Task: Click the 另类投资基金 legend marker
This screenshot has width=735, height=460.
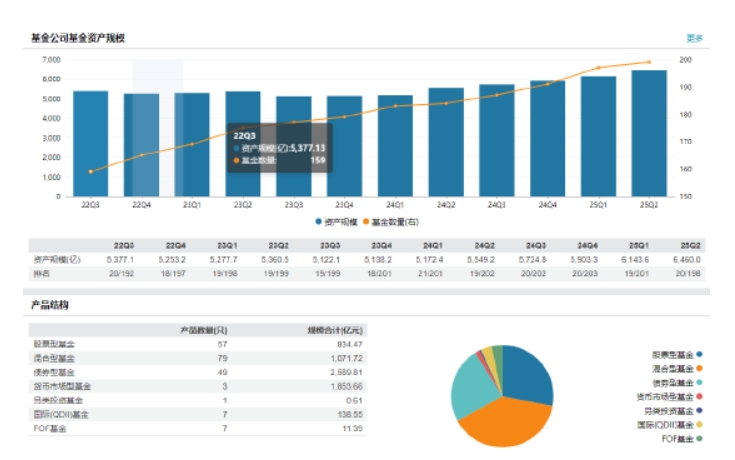Action: pyautogui.click(x=699, y=410)
